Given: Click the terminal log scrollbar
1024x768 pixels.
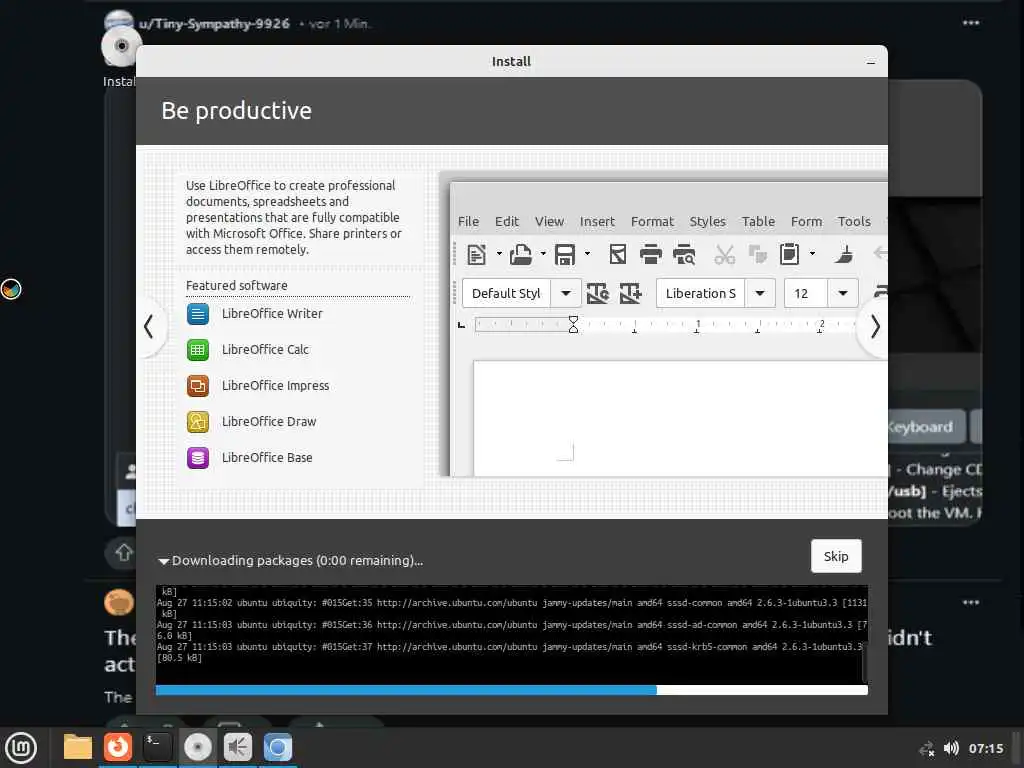Looking at the screenshot, I should tap(865, 662).
